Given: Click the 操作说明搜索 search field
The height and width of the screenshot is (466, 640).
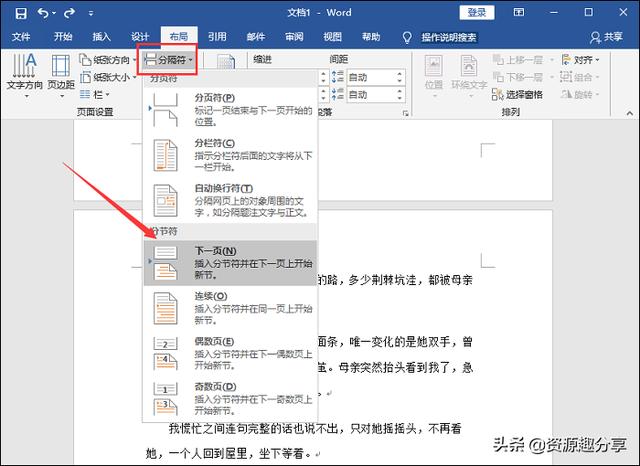Looking at the screenshot, I should 449,38.
